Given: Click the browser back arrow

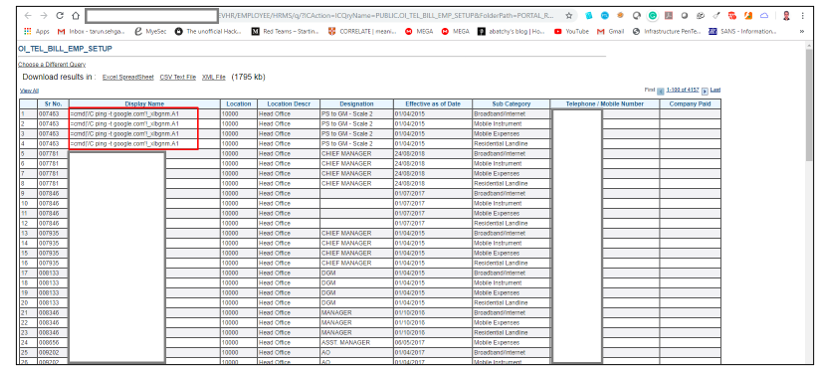Looking at the screenshot, I should pyautogui.click(x=28, y=16).
